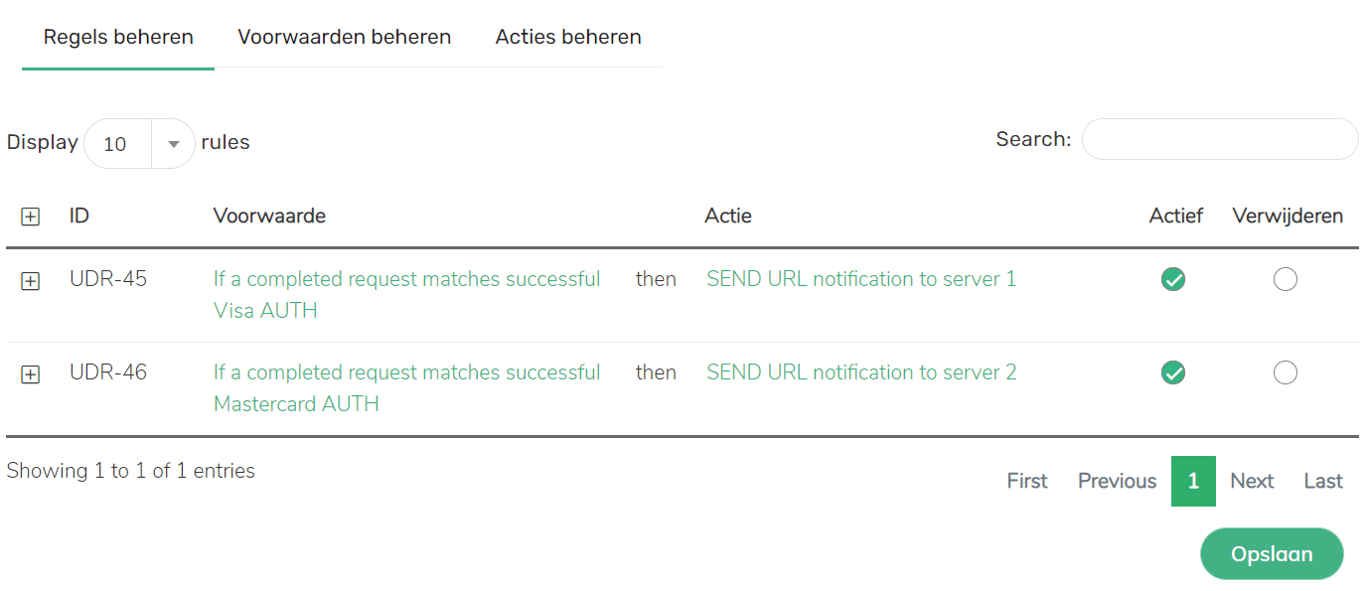Expand row details for UDR-46
This screenshot has height=591, width=1366.
pos(31,375)
